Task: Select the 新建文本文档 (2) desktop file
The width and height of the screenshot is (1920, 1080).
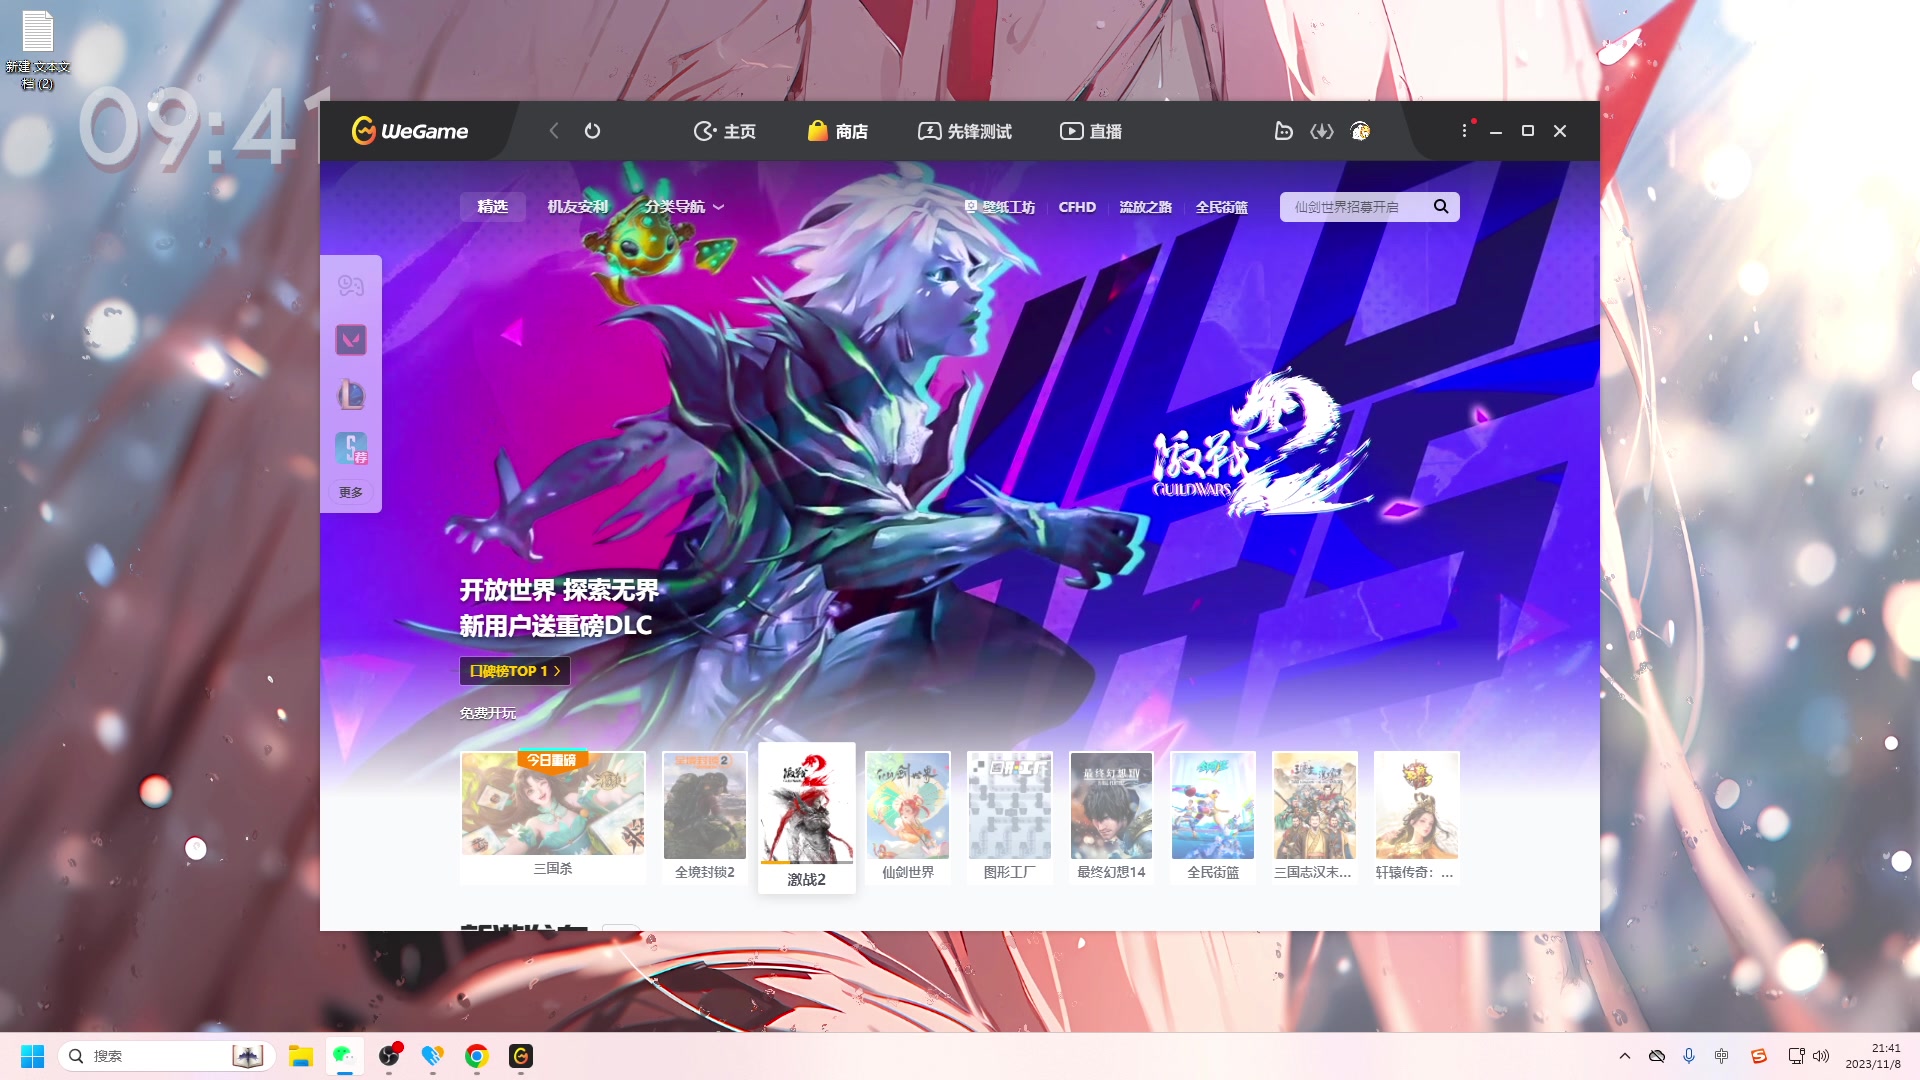Action: pyautogui.click(x=38, y=50)
